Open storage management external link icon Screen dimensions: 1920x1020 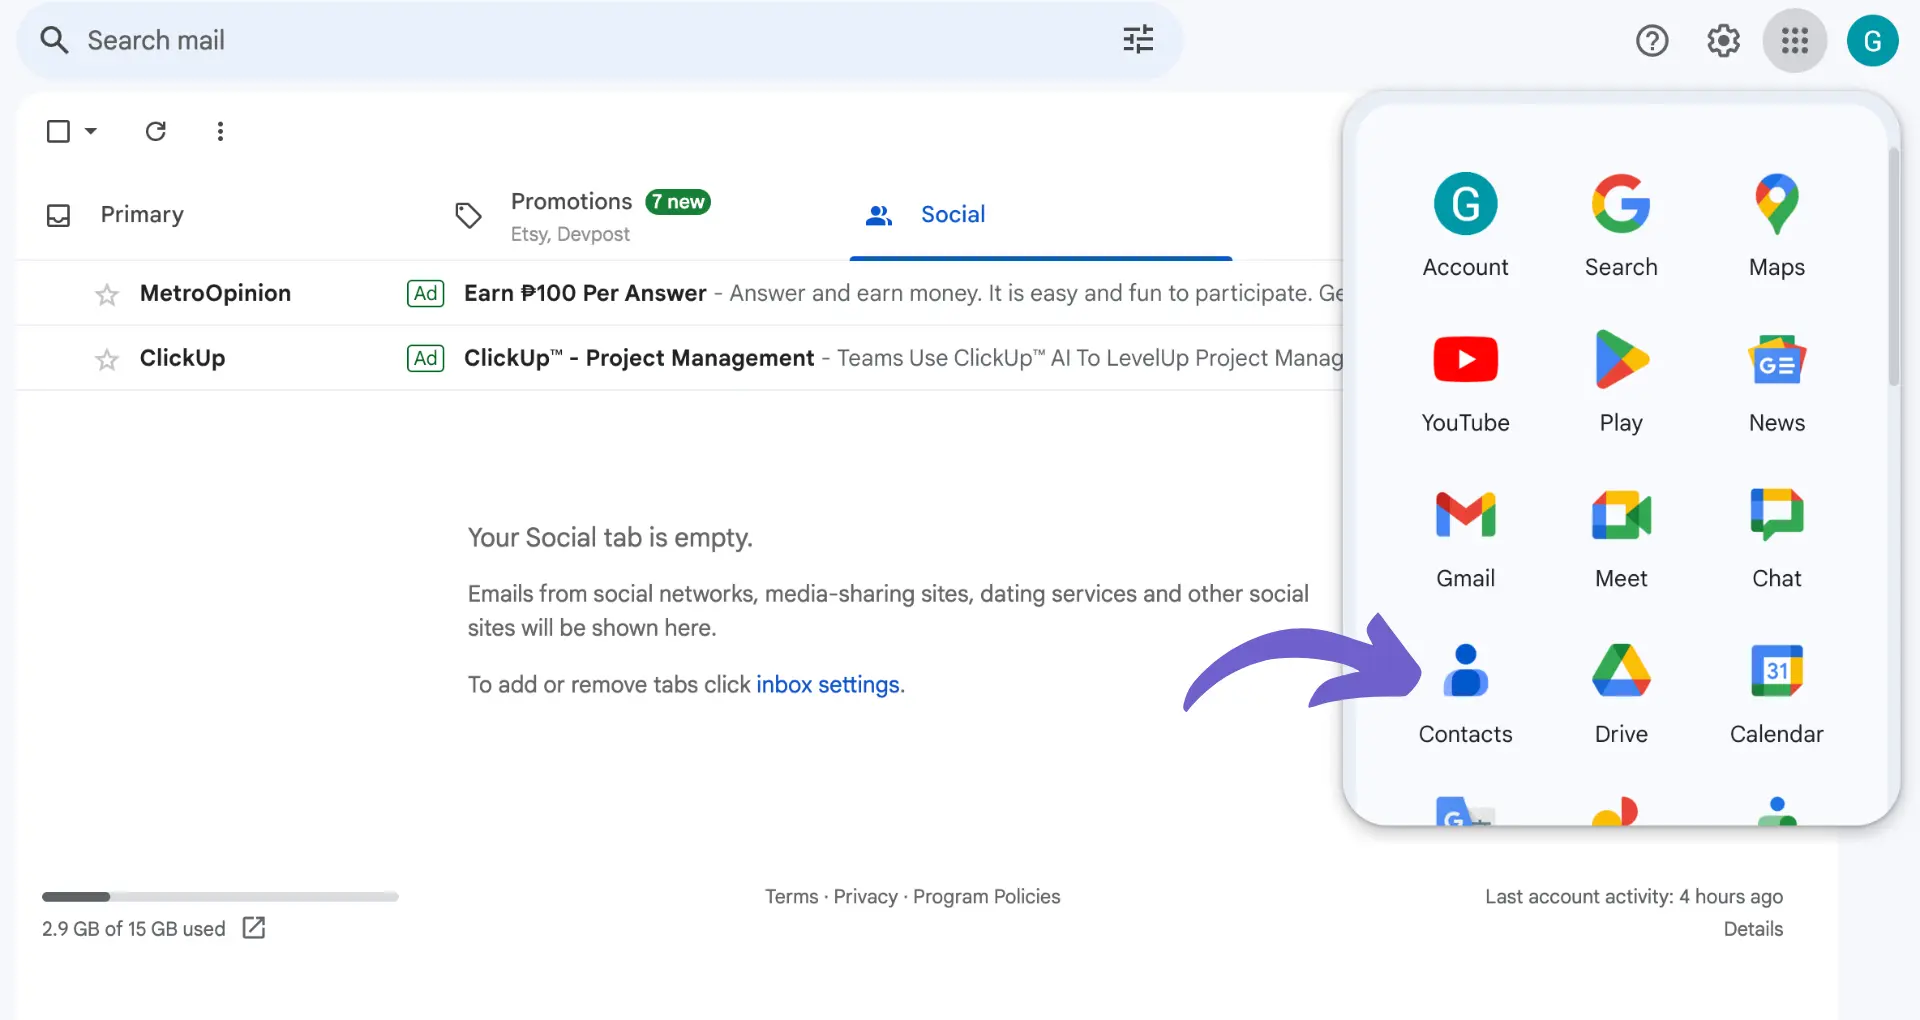(254, 928)
